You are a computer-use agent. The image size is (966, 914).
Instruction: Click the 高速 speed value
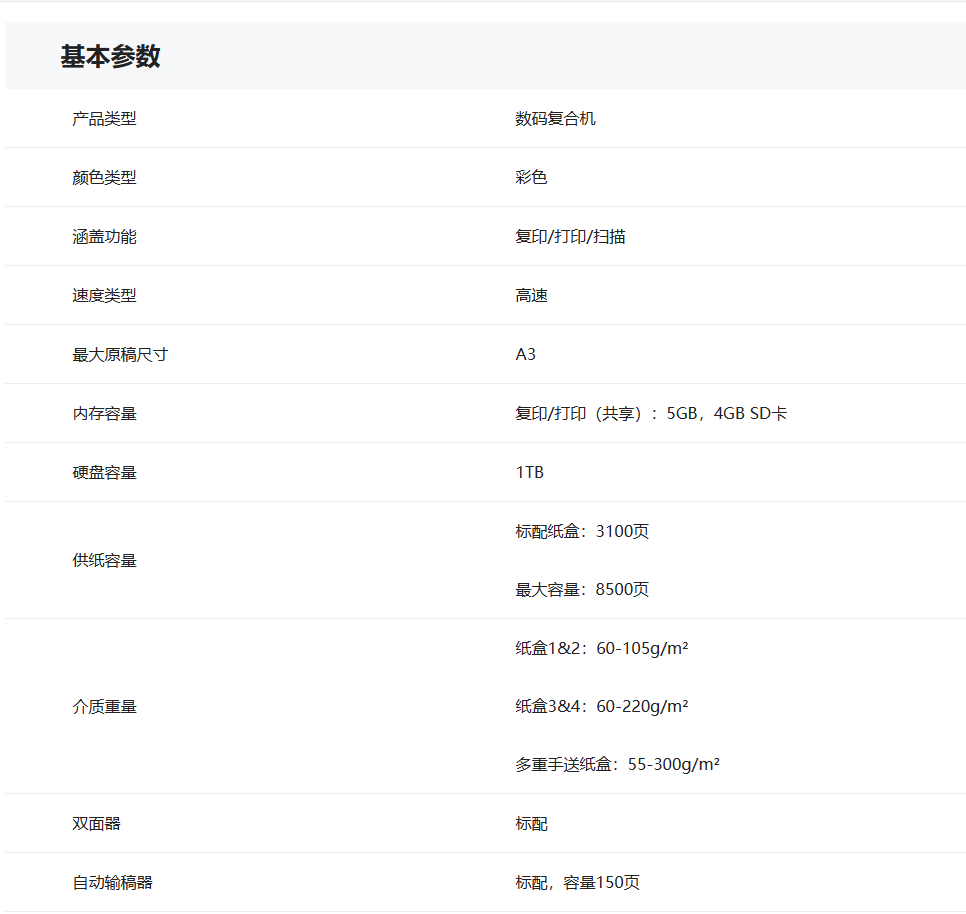[x=531, y=296]
